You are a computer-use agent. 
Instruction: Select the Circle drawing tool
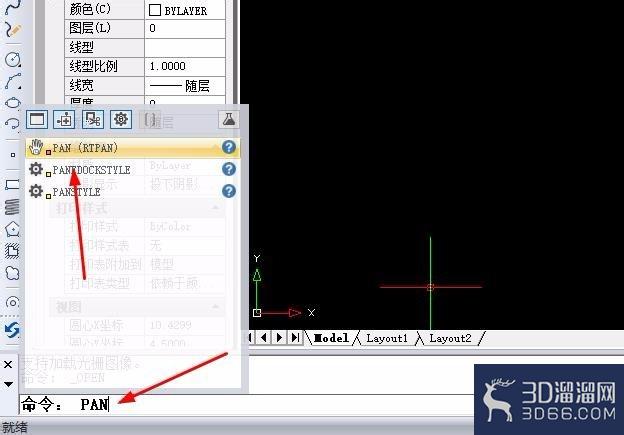(x=13, y=60)
